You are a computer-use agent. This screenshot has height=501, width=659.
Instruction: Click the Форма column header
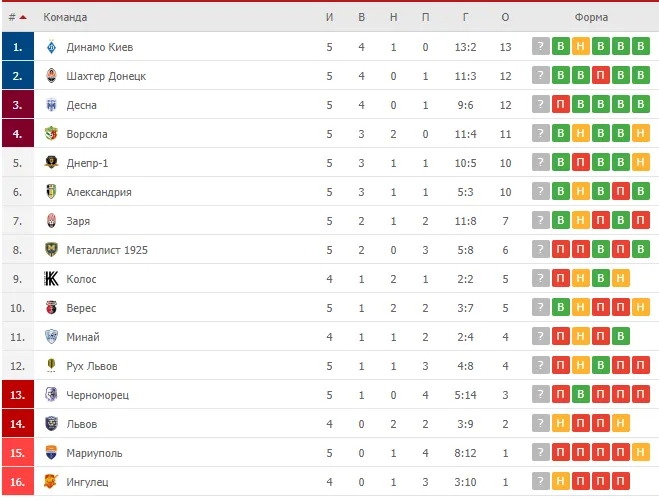coord(591,17)
